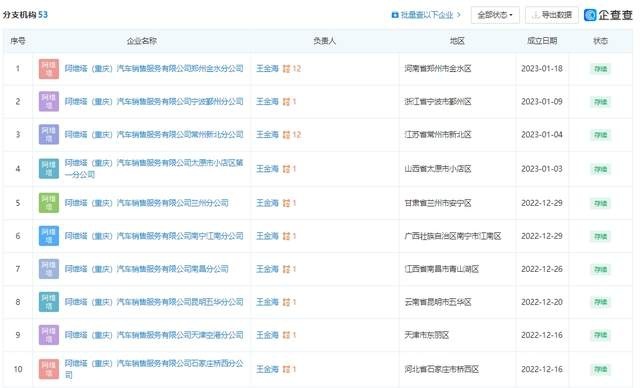Click the 企业名称 column header
Screen dimensions: 640x388
(x=142, y=41)
